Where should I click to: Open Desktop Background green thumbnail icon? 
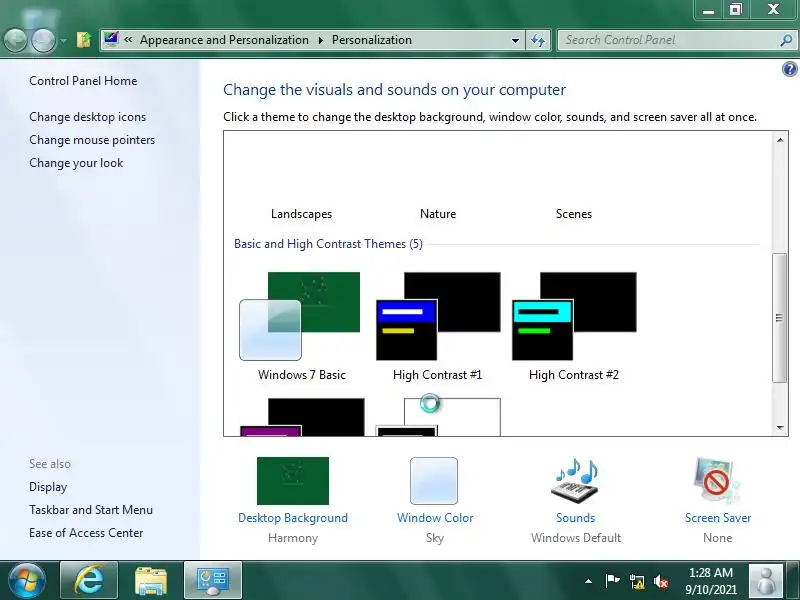pyautogui.click(x=293, y=481)
